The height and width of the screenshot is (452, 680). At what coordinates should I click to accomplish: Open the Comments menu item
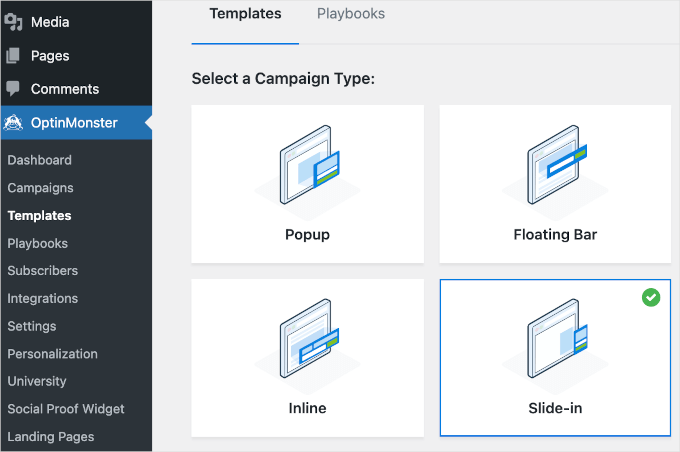[76, 89]
